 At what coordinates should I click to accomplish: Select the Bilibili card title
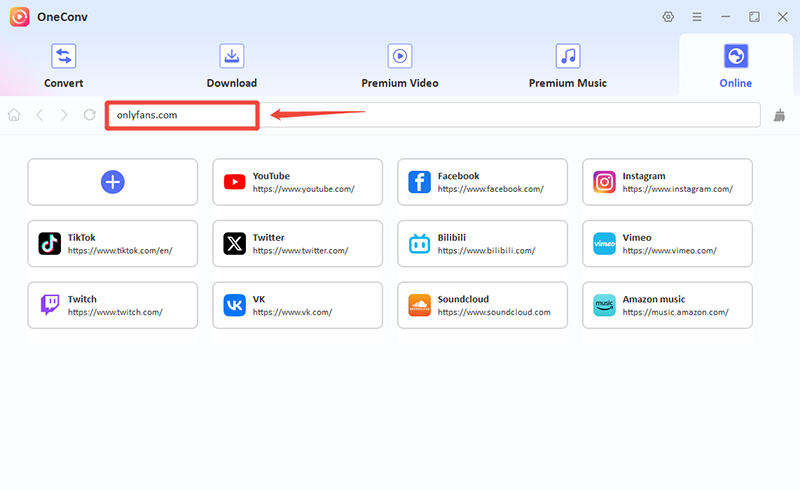click(x=452, y=237)
